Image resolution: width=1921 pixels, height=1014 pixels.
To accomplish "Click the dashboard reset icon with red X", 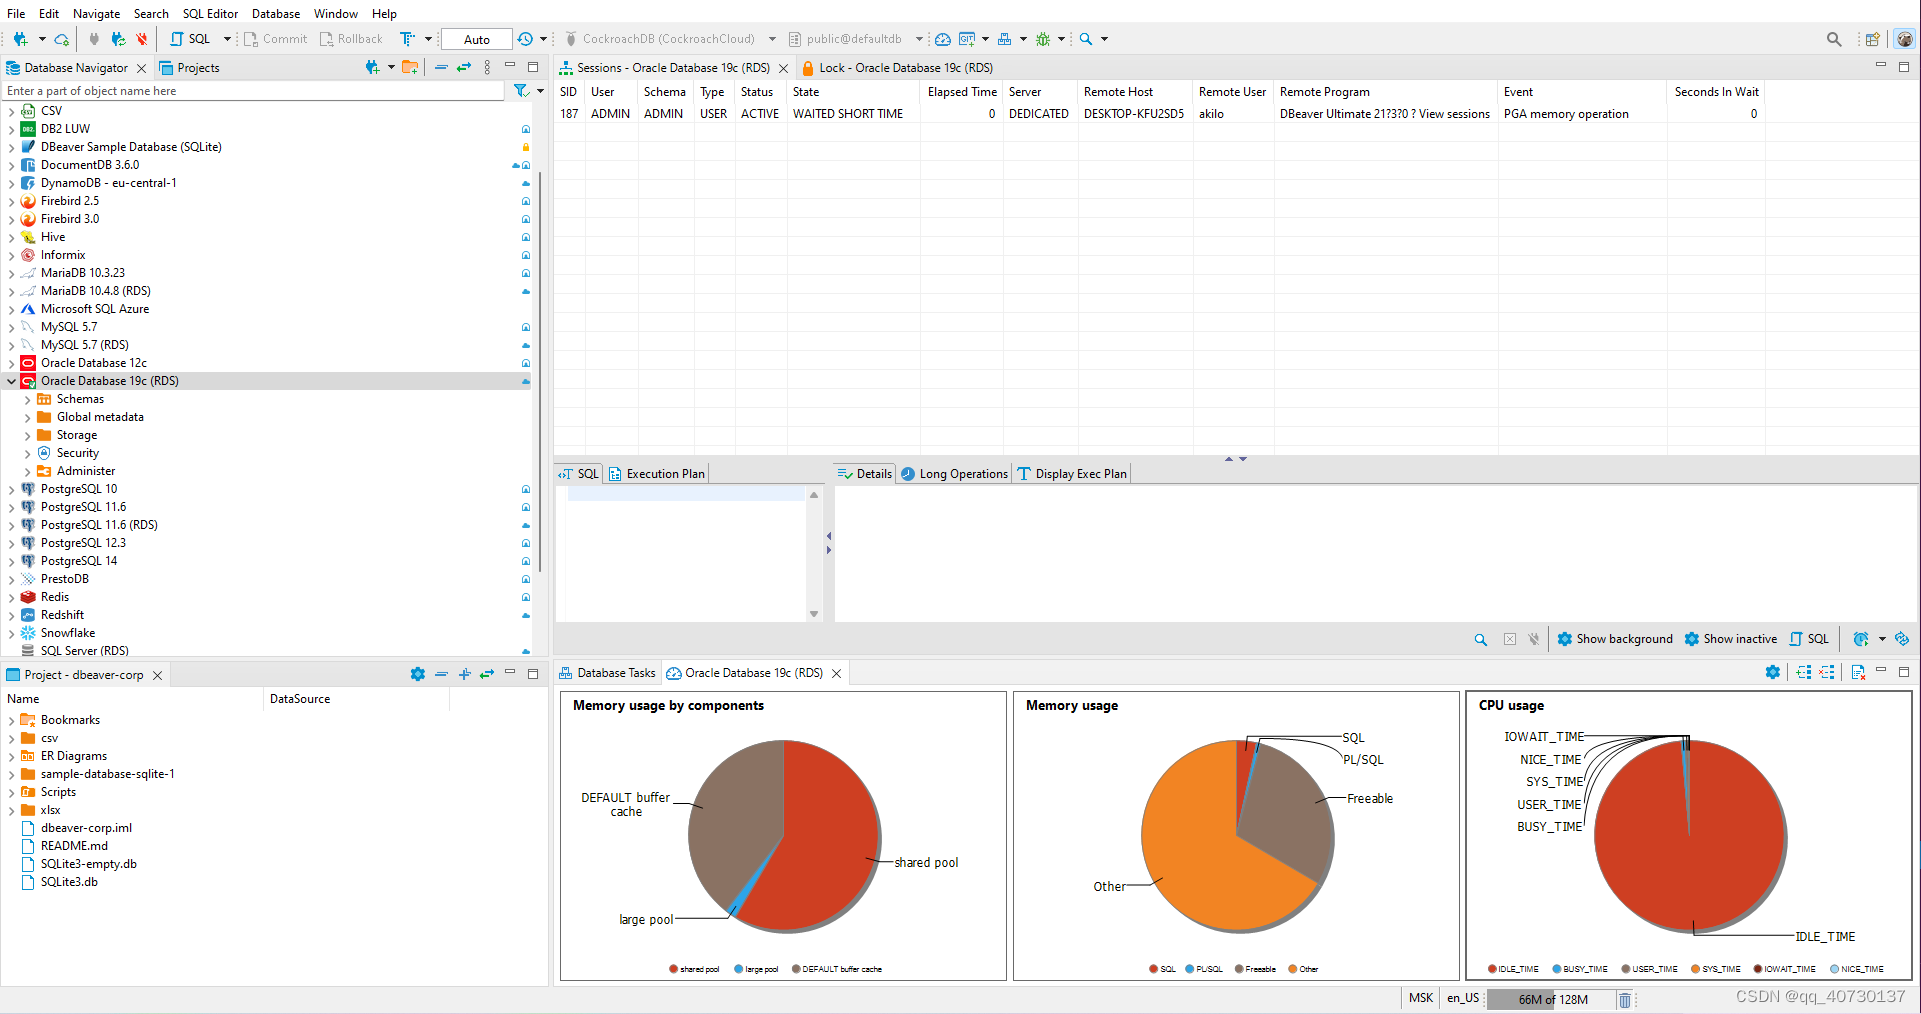I will click(x=1858, y=672).
